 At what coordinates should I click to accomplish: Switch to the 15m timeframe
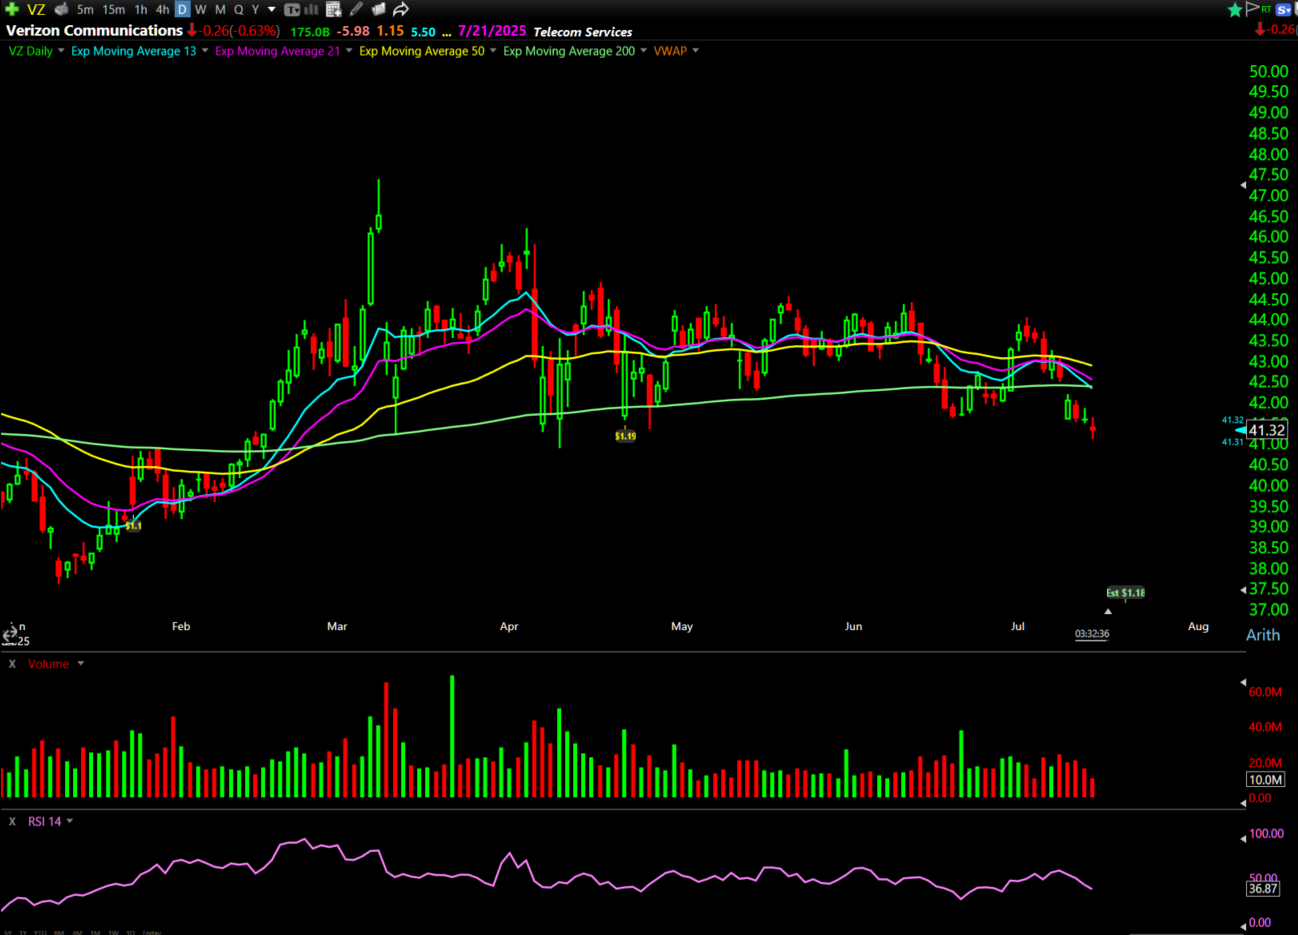coord(113,9)
